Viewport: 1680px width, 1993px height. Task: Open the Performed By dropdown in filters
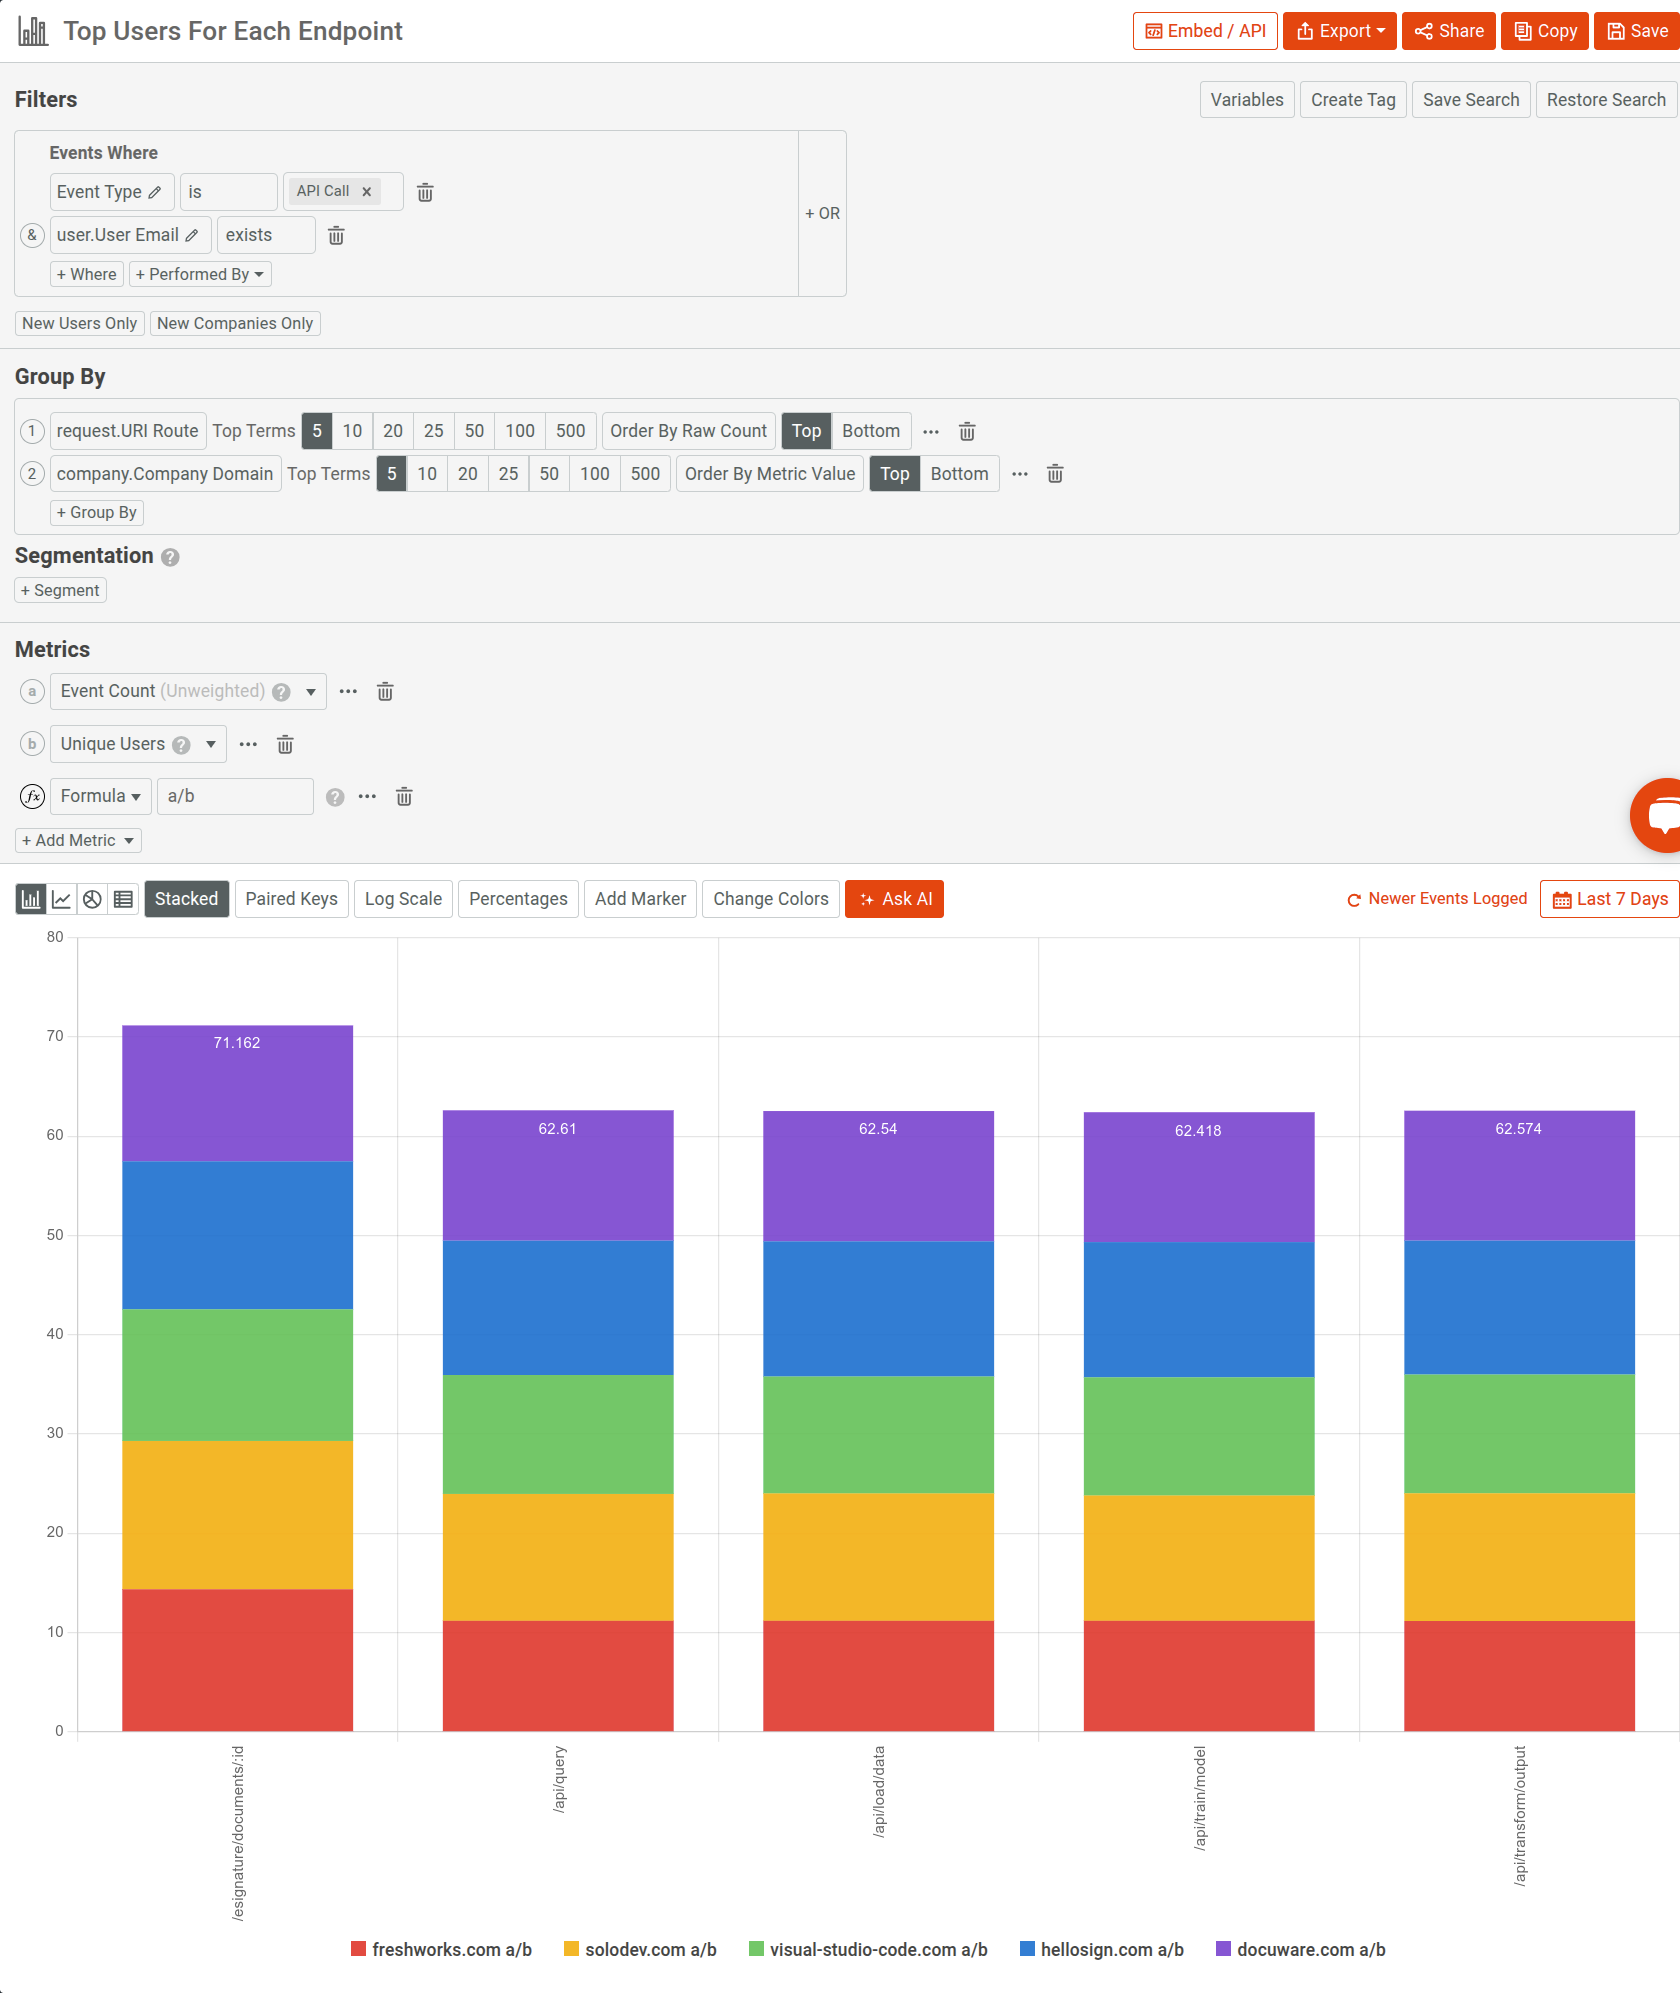(199, 273)
